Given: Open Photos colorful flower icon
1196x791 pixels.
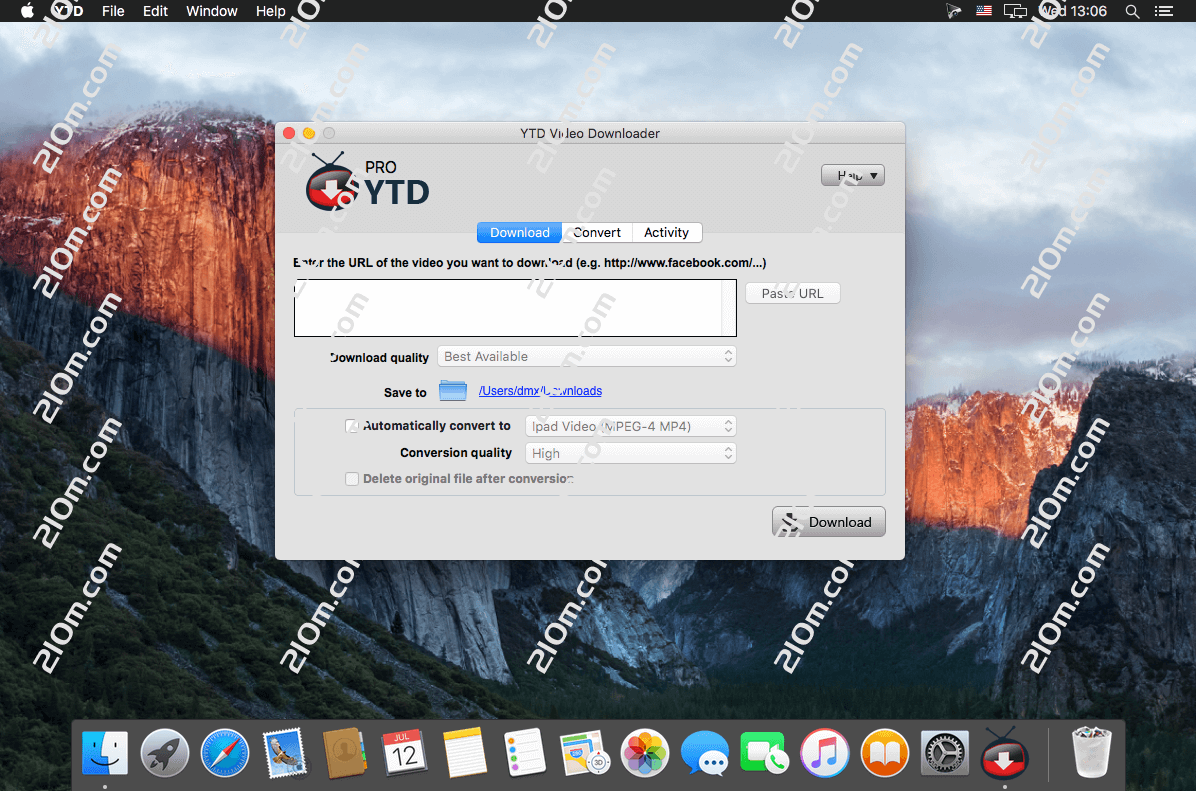Looking at the screenshot, I should click(x=645, y=753).
